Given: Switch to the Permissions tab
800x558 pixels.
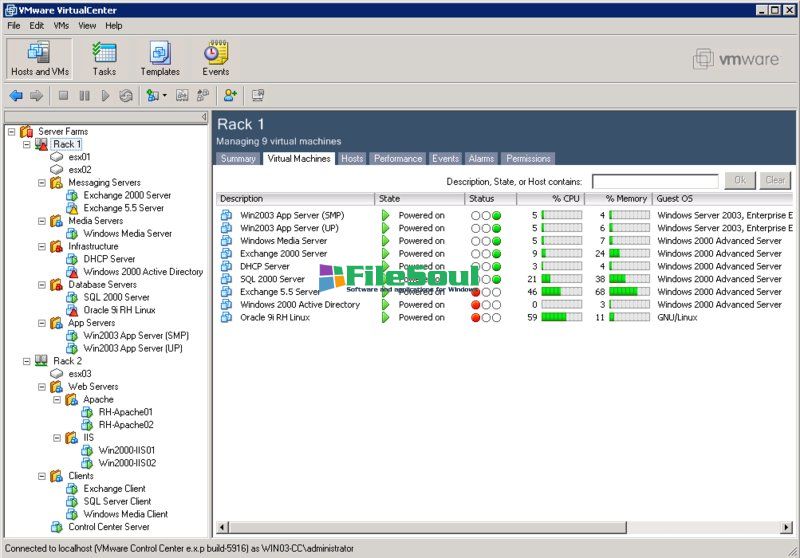Looking at the screenshot, I should (x=528, y=159).
